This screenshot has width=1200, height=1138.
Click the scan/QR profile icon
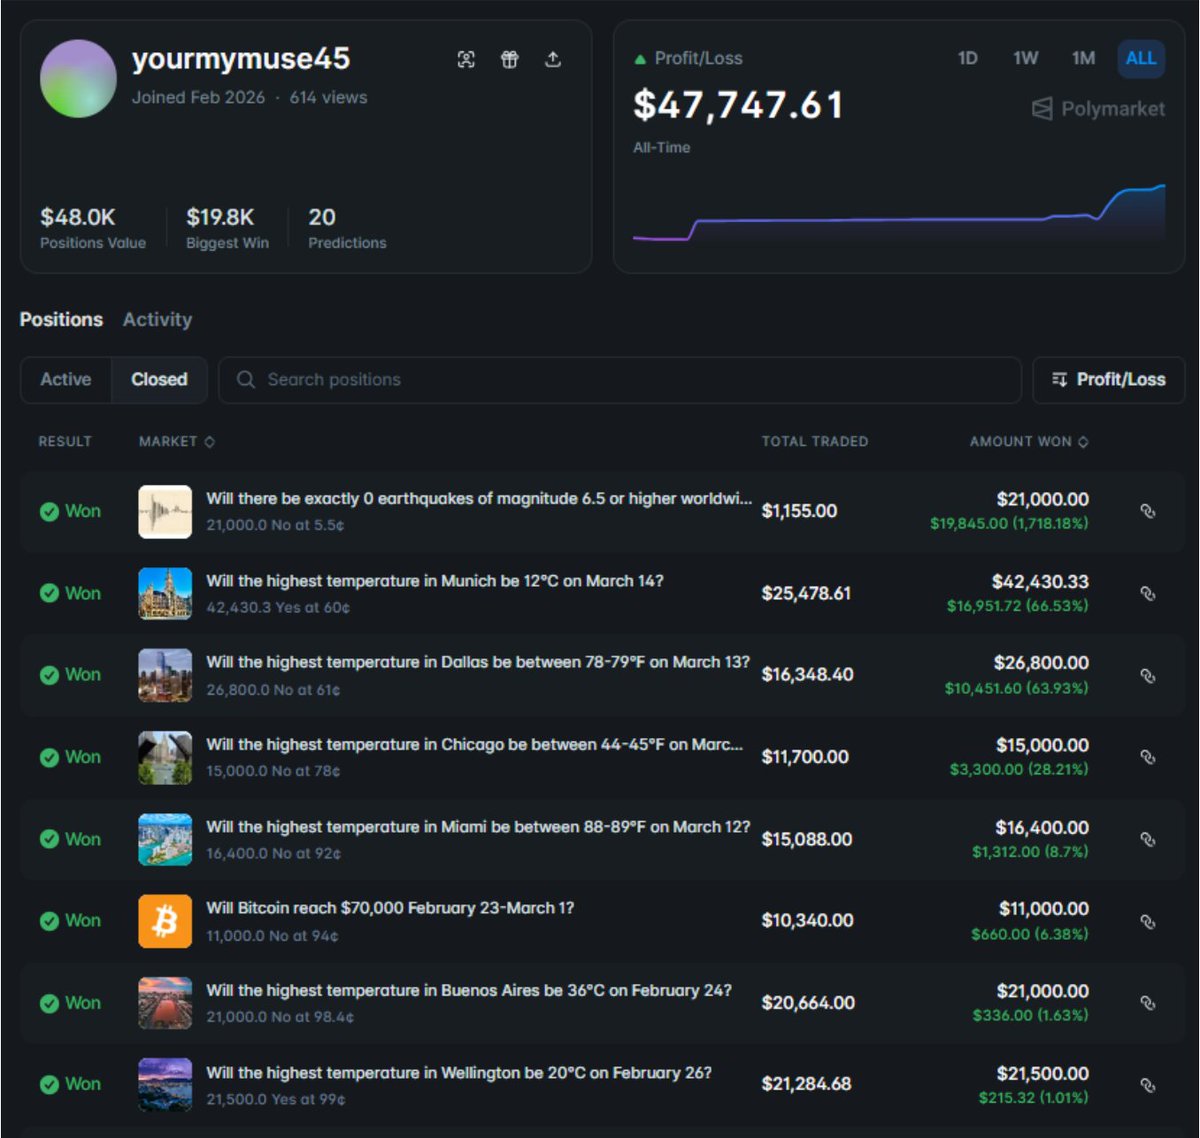coord(466,60)
